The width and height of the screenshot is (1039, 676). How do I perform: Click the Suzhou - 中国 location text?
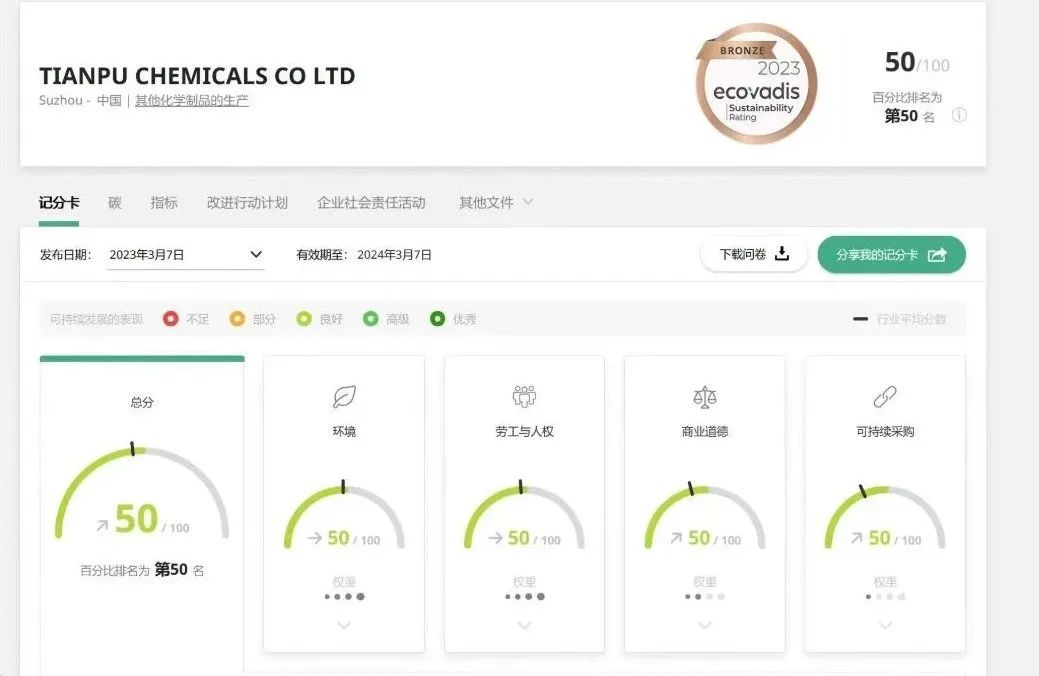(80, 101)
